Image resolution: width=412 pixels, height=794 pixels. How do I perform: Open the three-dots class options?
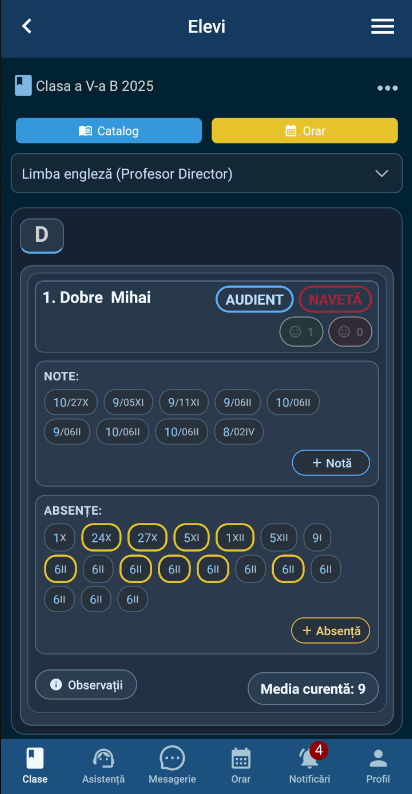coord(387,88)
